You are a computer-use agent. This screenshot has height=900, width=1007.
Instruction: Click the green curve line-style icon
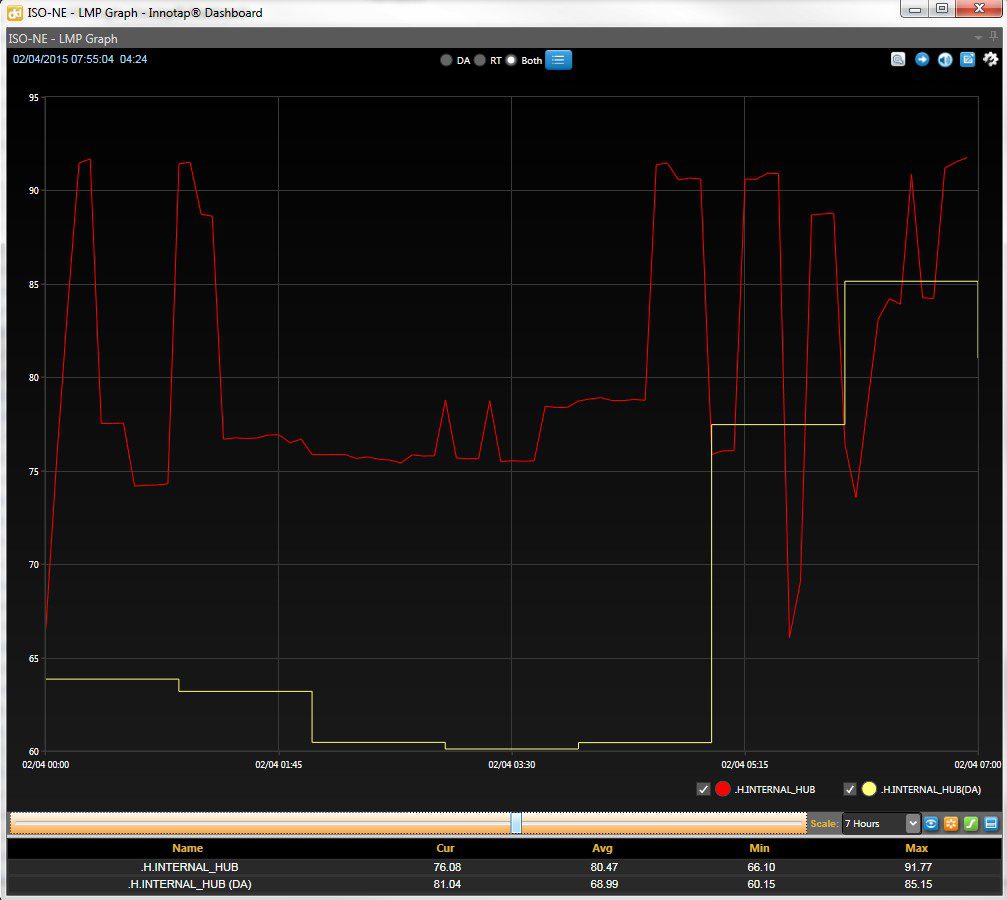[x=970, y=823]
